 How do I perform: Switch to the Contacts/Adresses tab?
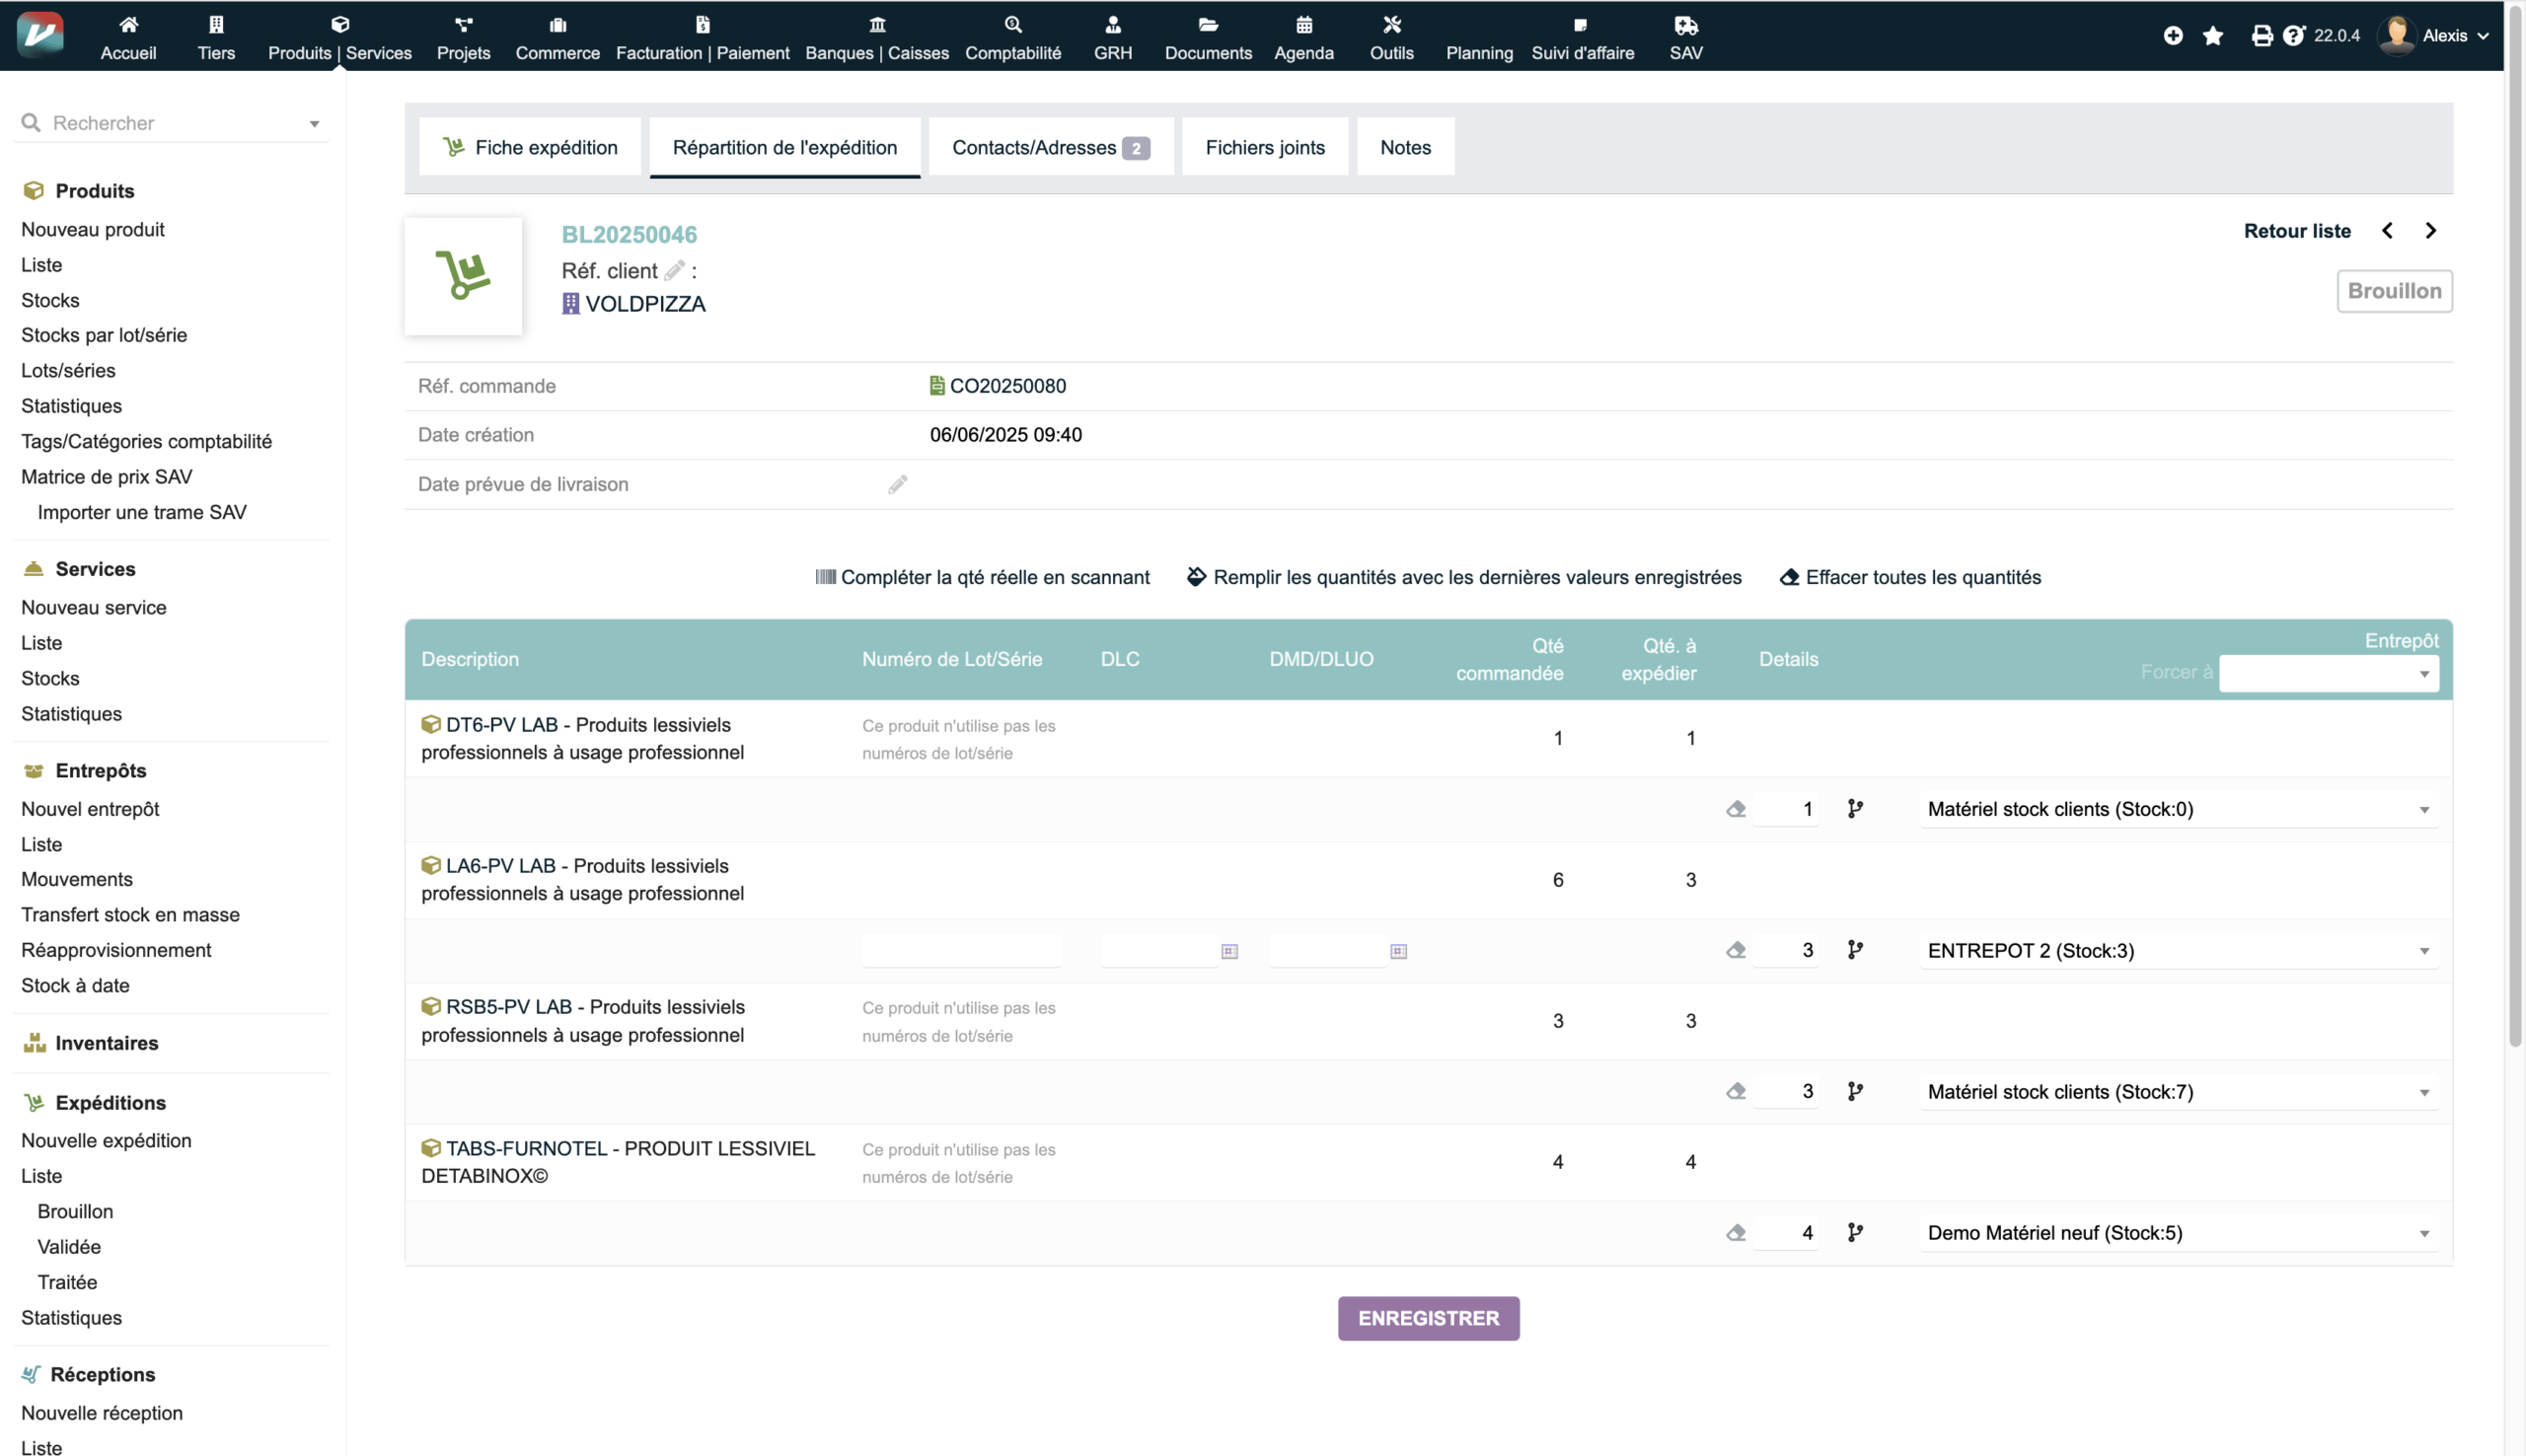click(x=1050, y=148)
